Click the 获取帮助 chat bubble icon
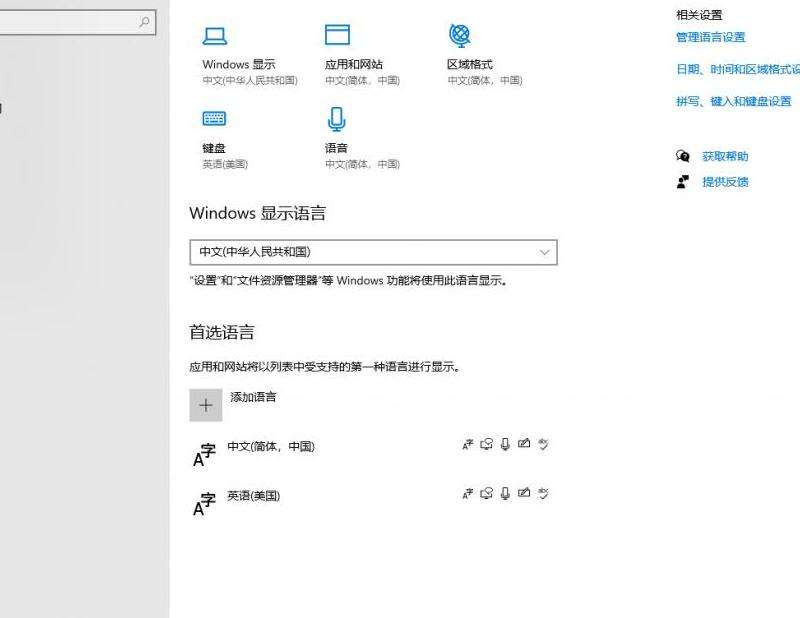The height and width of the screenshot is (618, 800). pos(683,156)
